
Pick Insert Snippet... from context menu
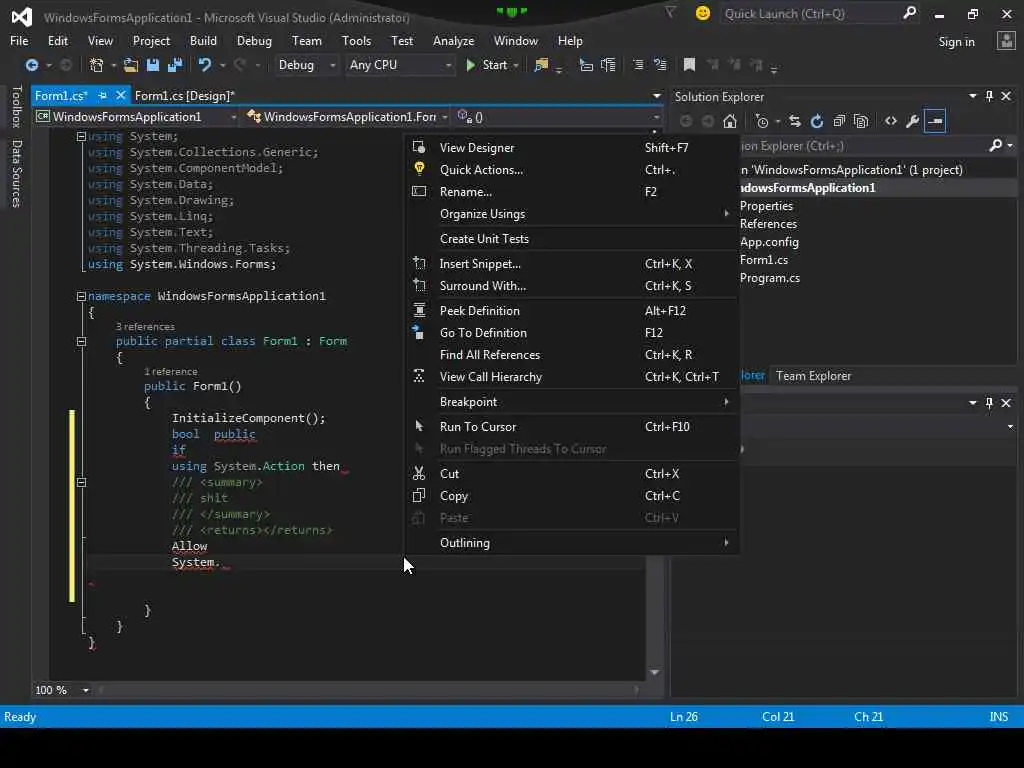[x=572, y=263]
